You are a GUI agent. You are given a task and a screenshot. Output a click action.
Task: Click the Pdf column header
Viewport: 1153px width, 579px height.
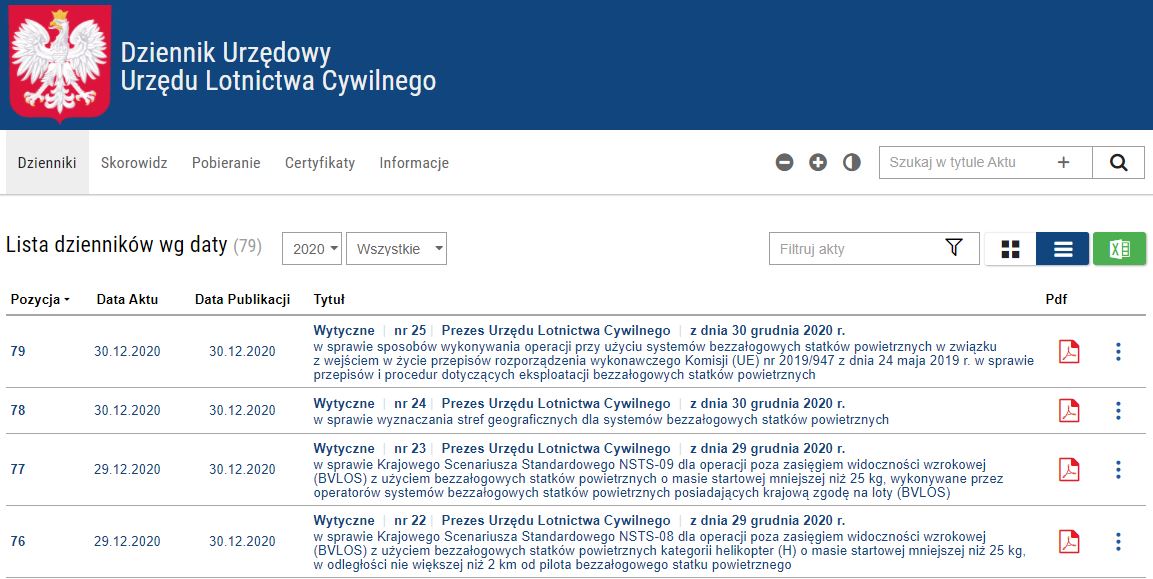(x=1056, y=299)
